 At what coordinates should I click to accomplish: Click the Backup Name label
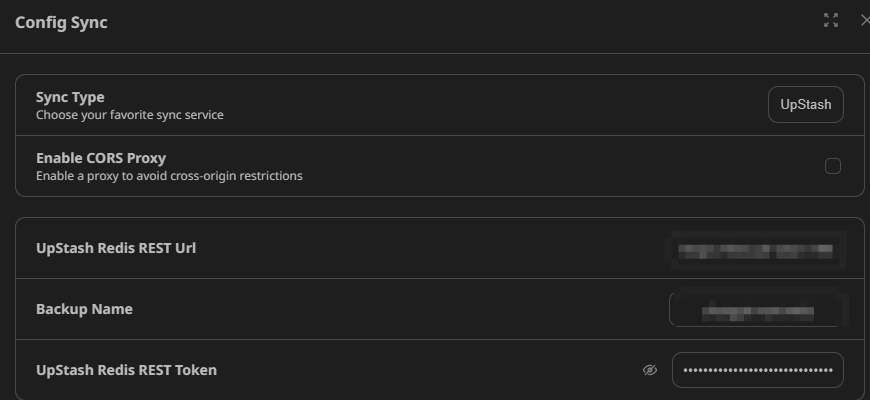84,309
